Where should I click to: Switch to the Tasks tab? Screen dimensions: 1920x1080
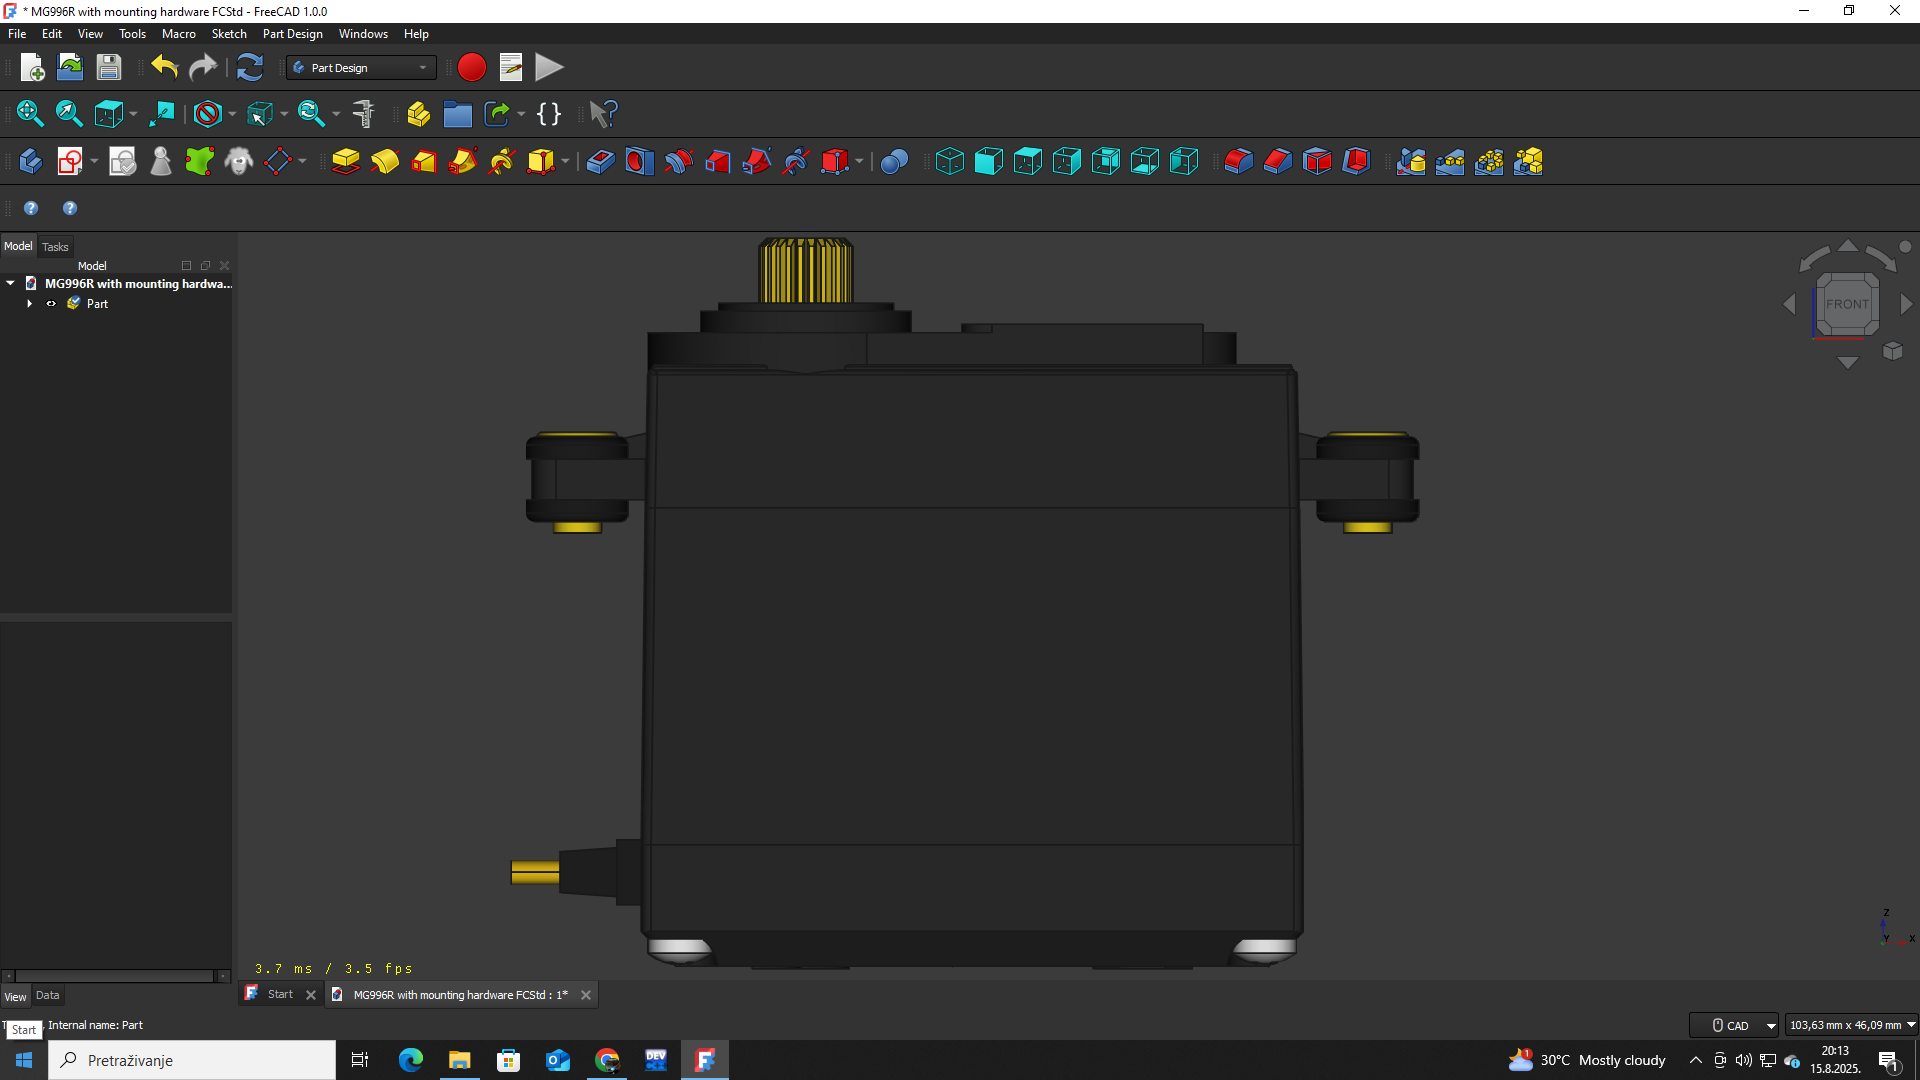coord(55,247)
